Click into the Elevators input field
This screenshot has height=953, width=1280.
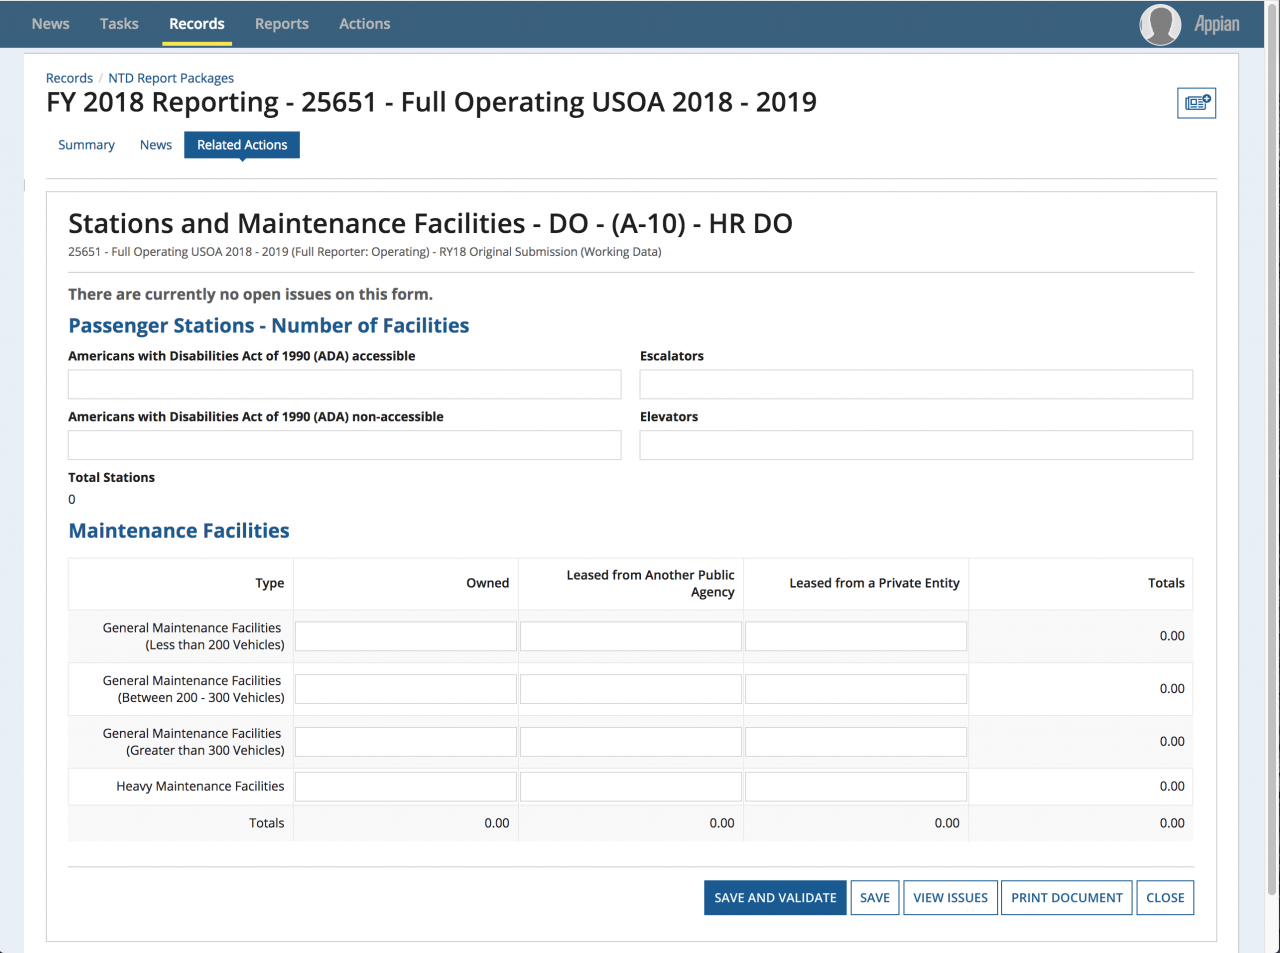(x=916, y=446)
